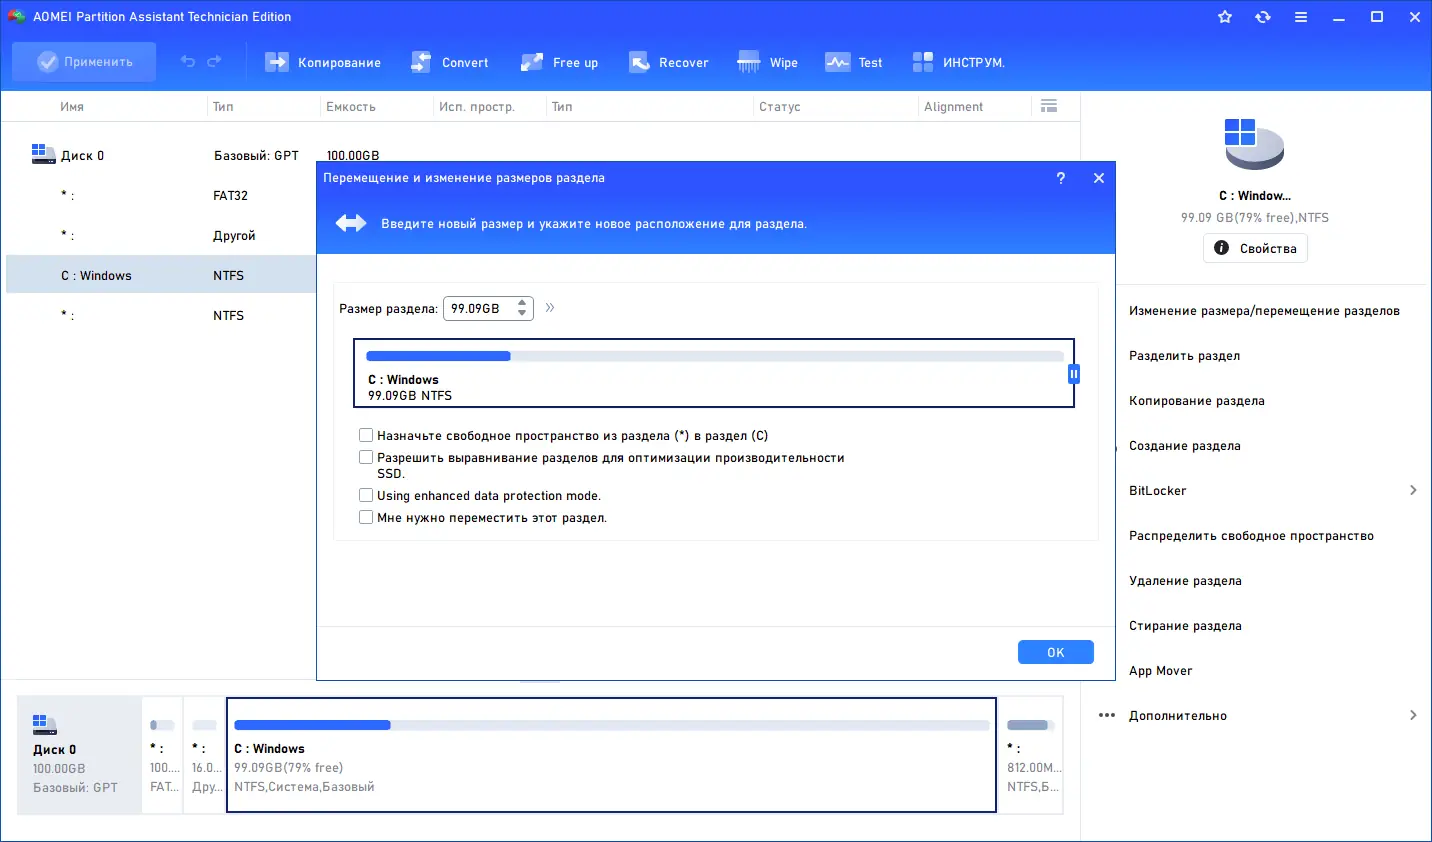Click the Применить apply button
The width and height of the screenshot is (1432, 842).
pos(84,62)
